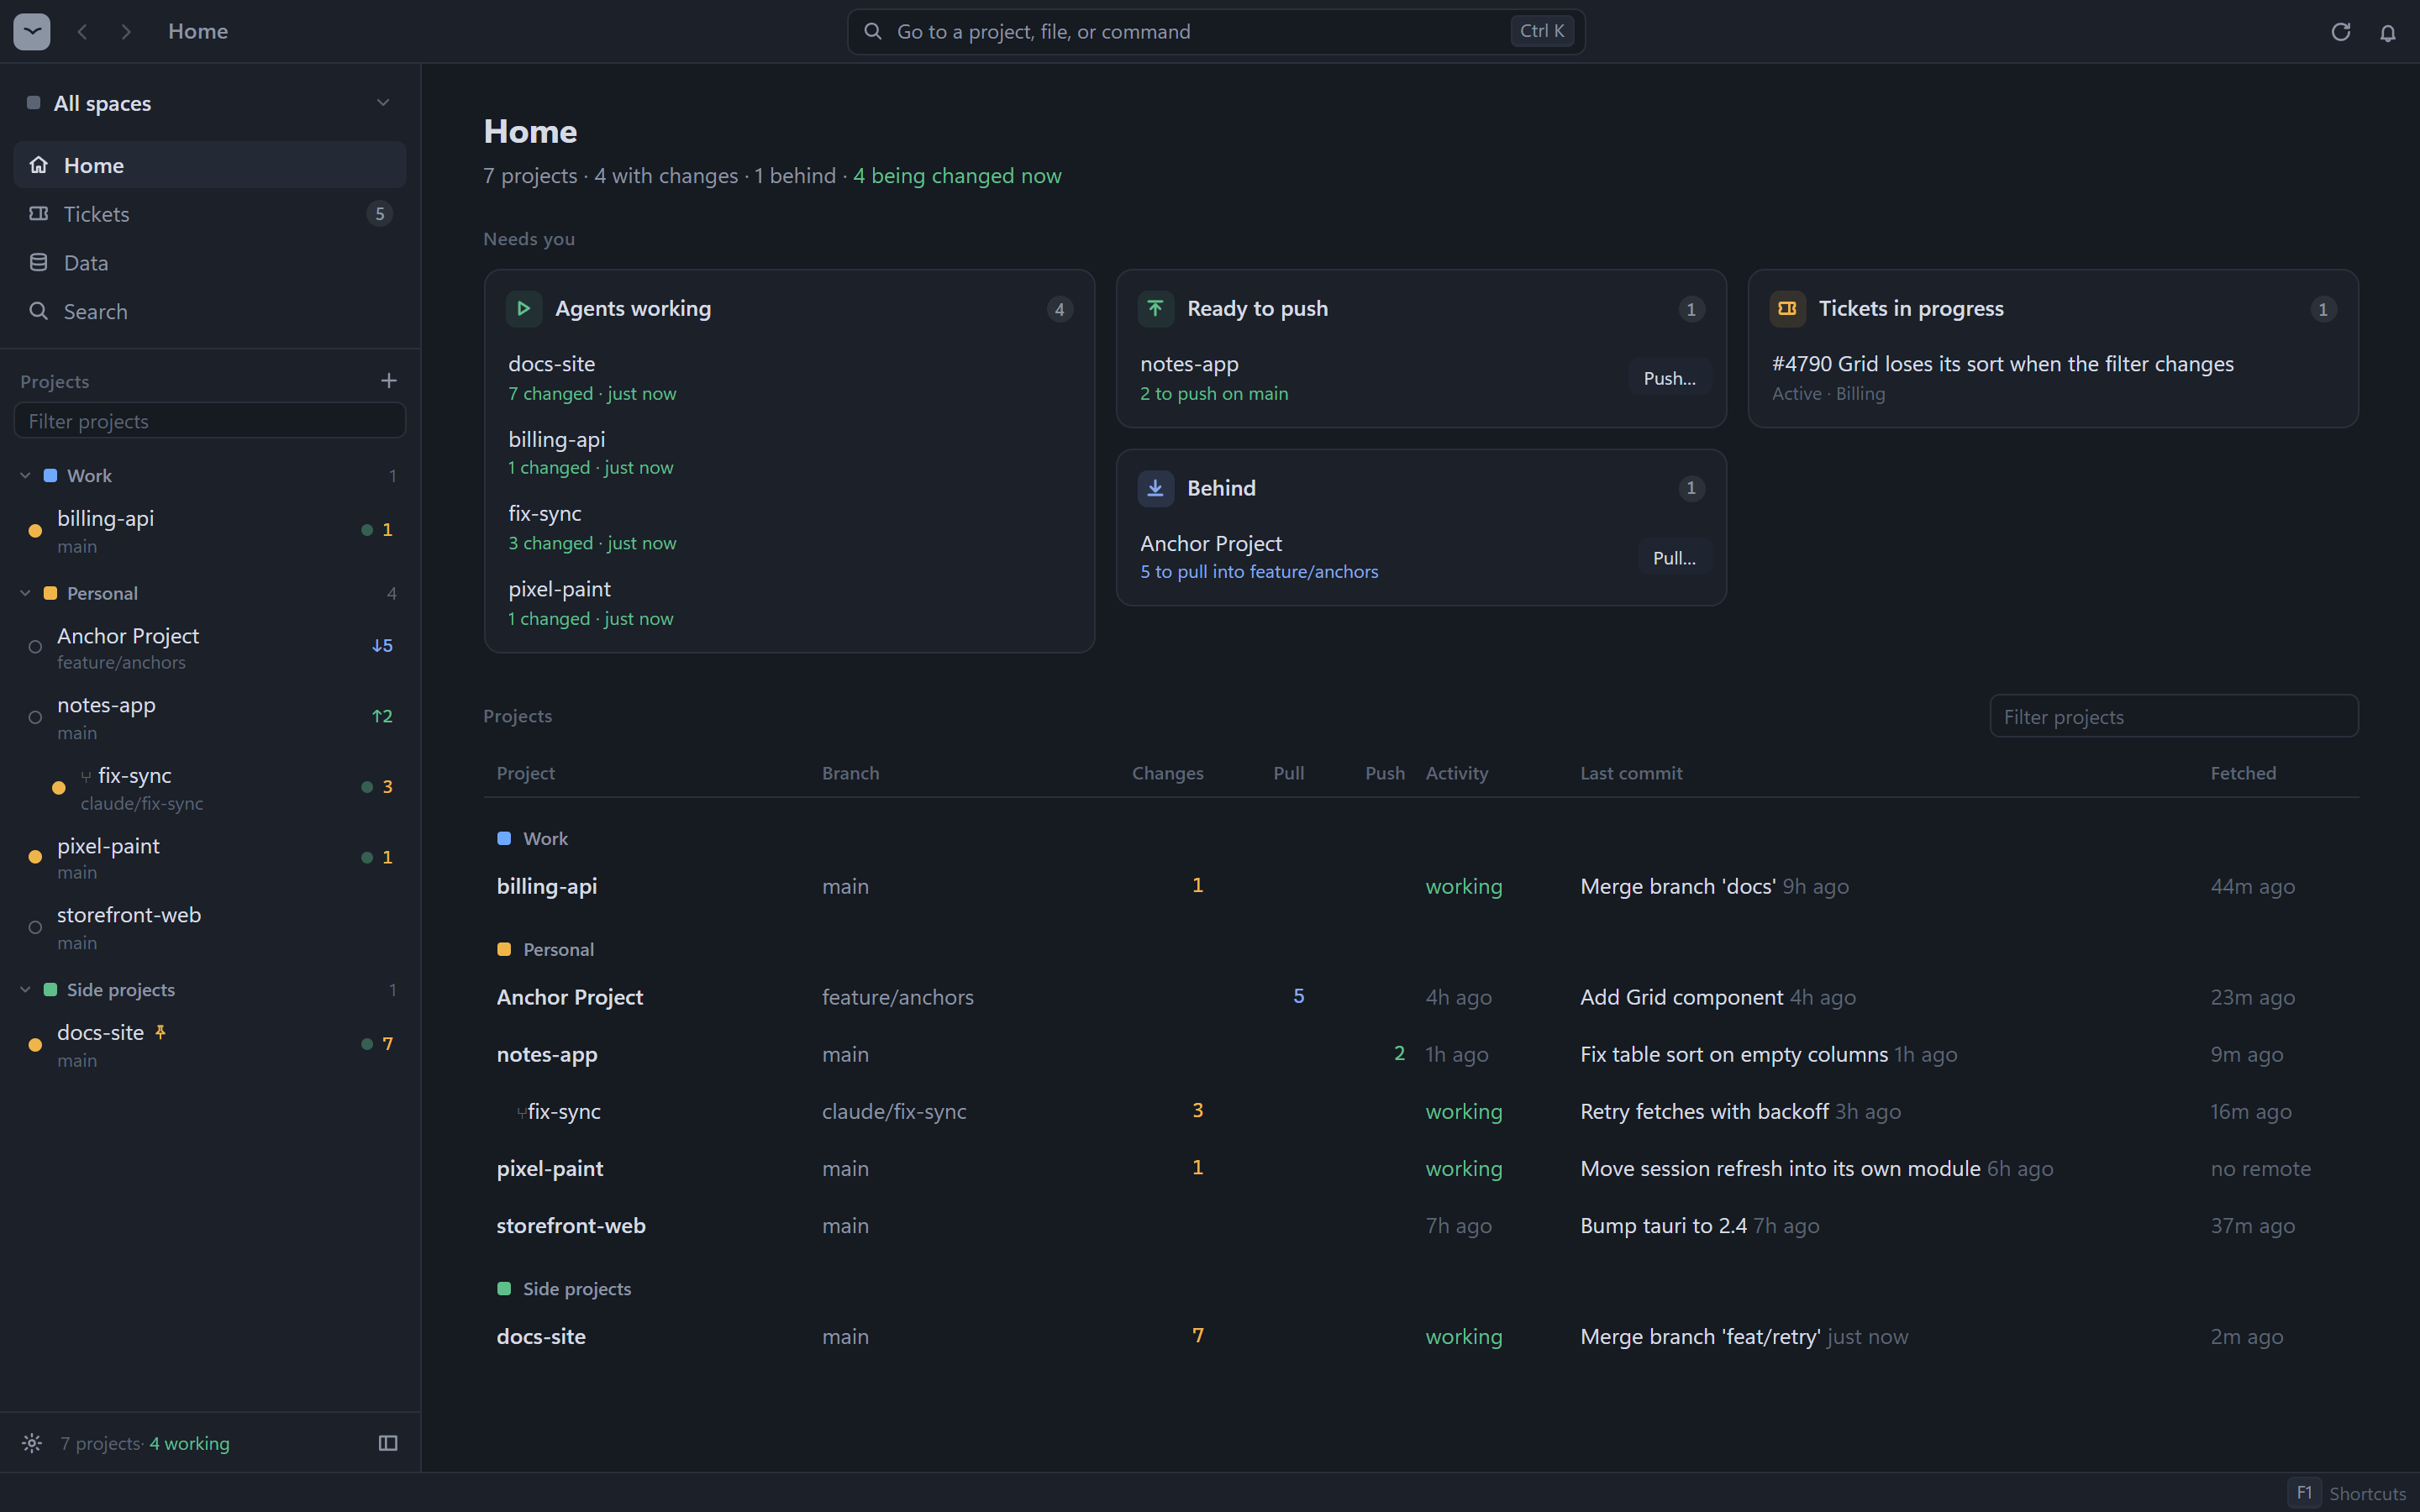2420x1512 pixels.
Task: Click the Tickets in progress icon
Action: coord(1787,309)
